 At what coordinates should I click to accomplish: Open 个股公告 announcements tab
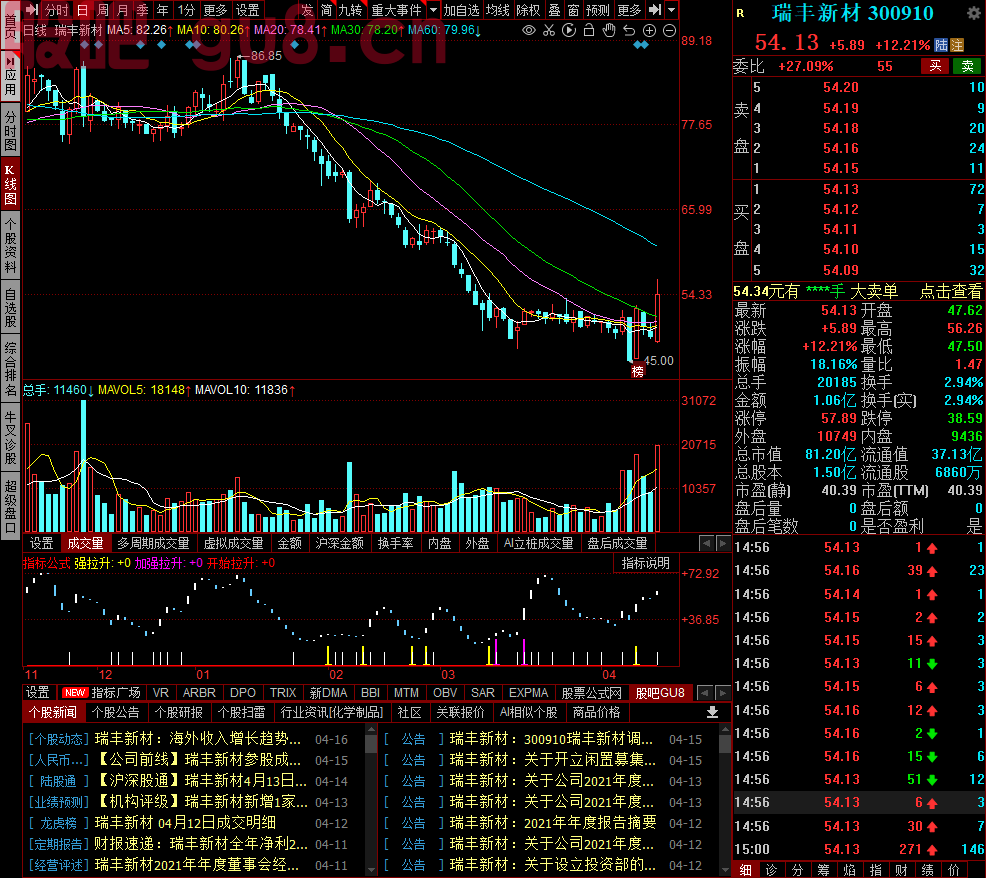click(116, 712)
